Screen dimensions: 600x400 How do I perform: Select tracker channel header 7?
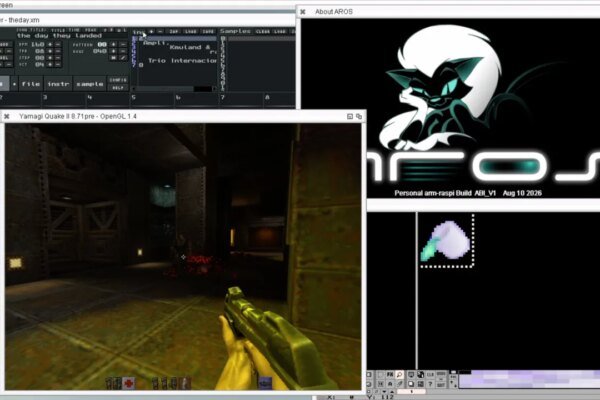[241, 98]
